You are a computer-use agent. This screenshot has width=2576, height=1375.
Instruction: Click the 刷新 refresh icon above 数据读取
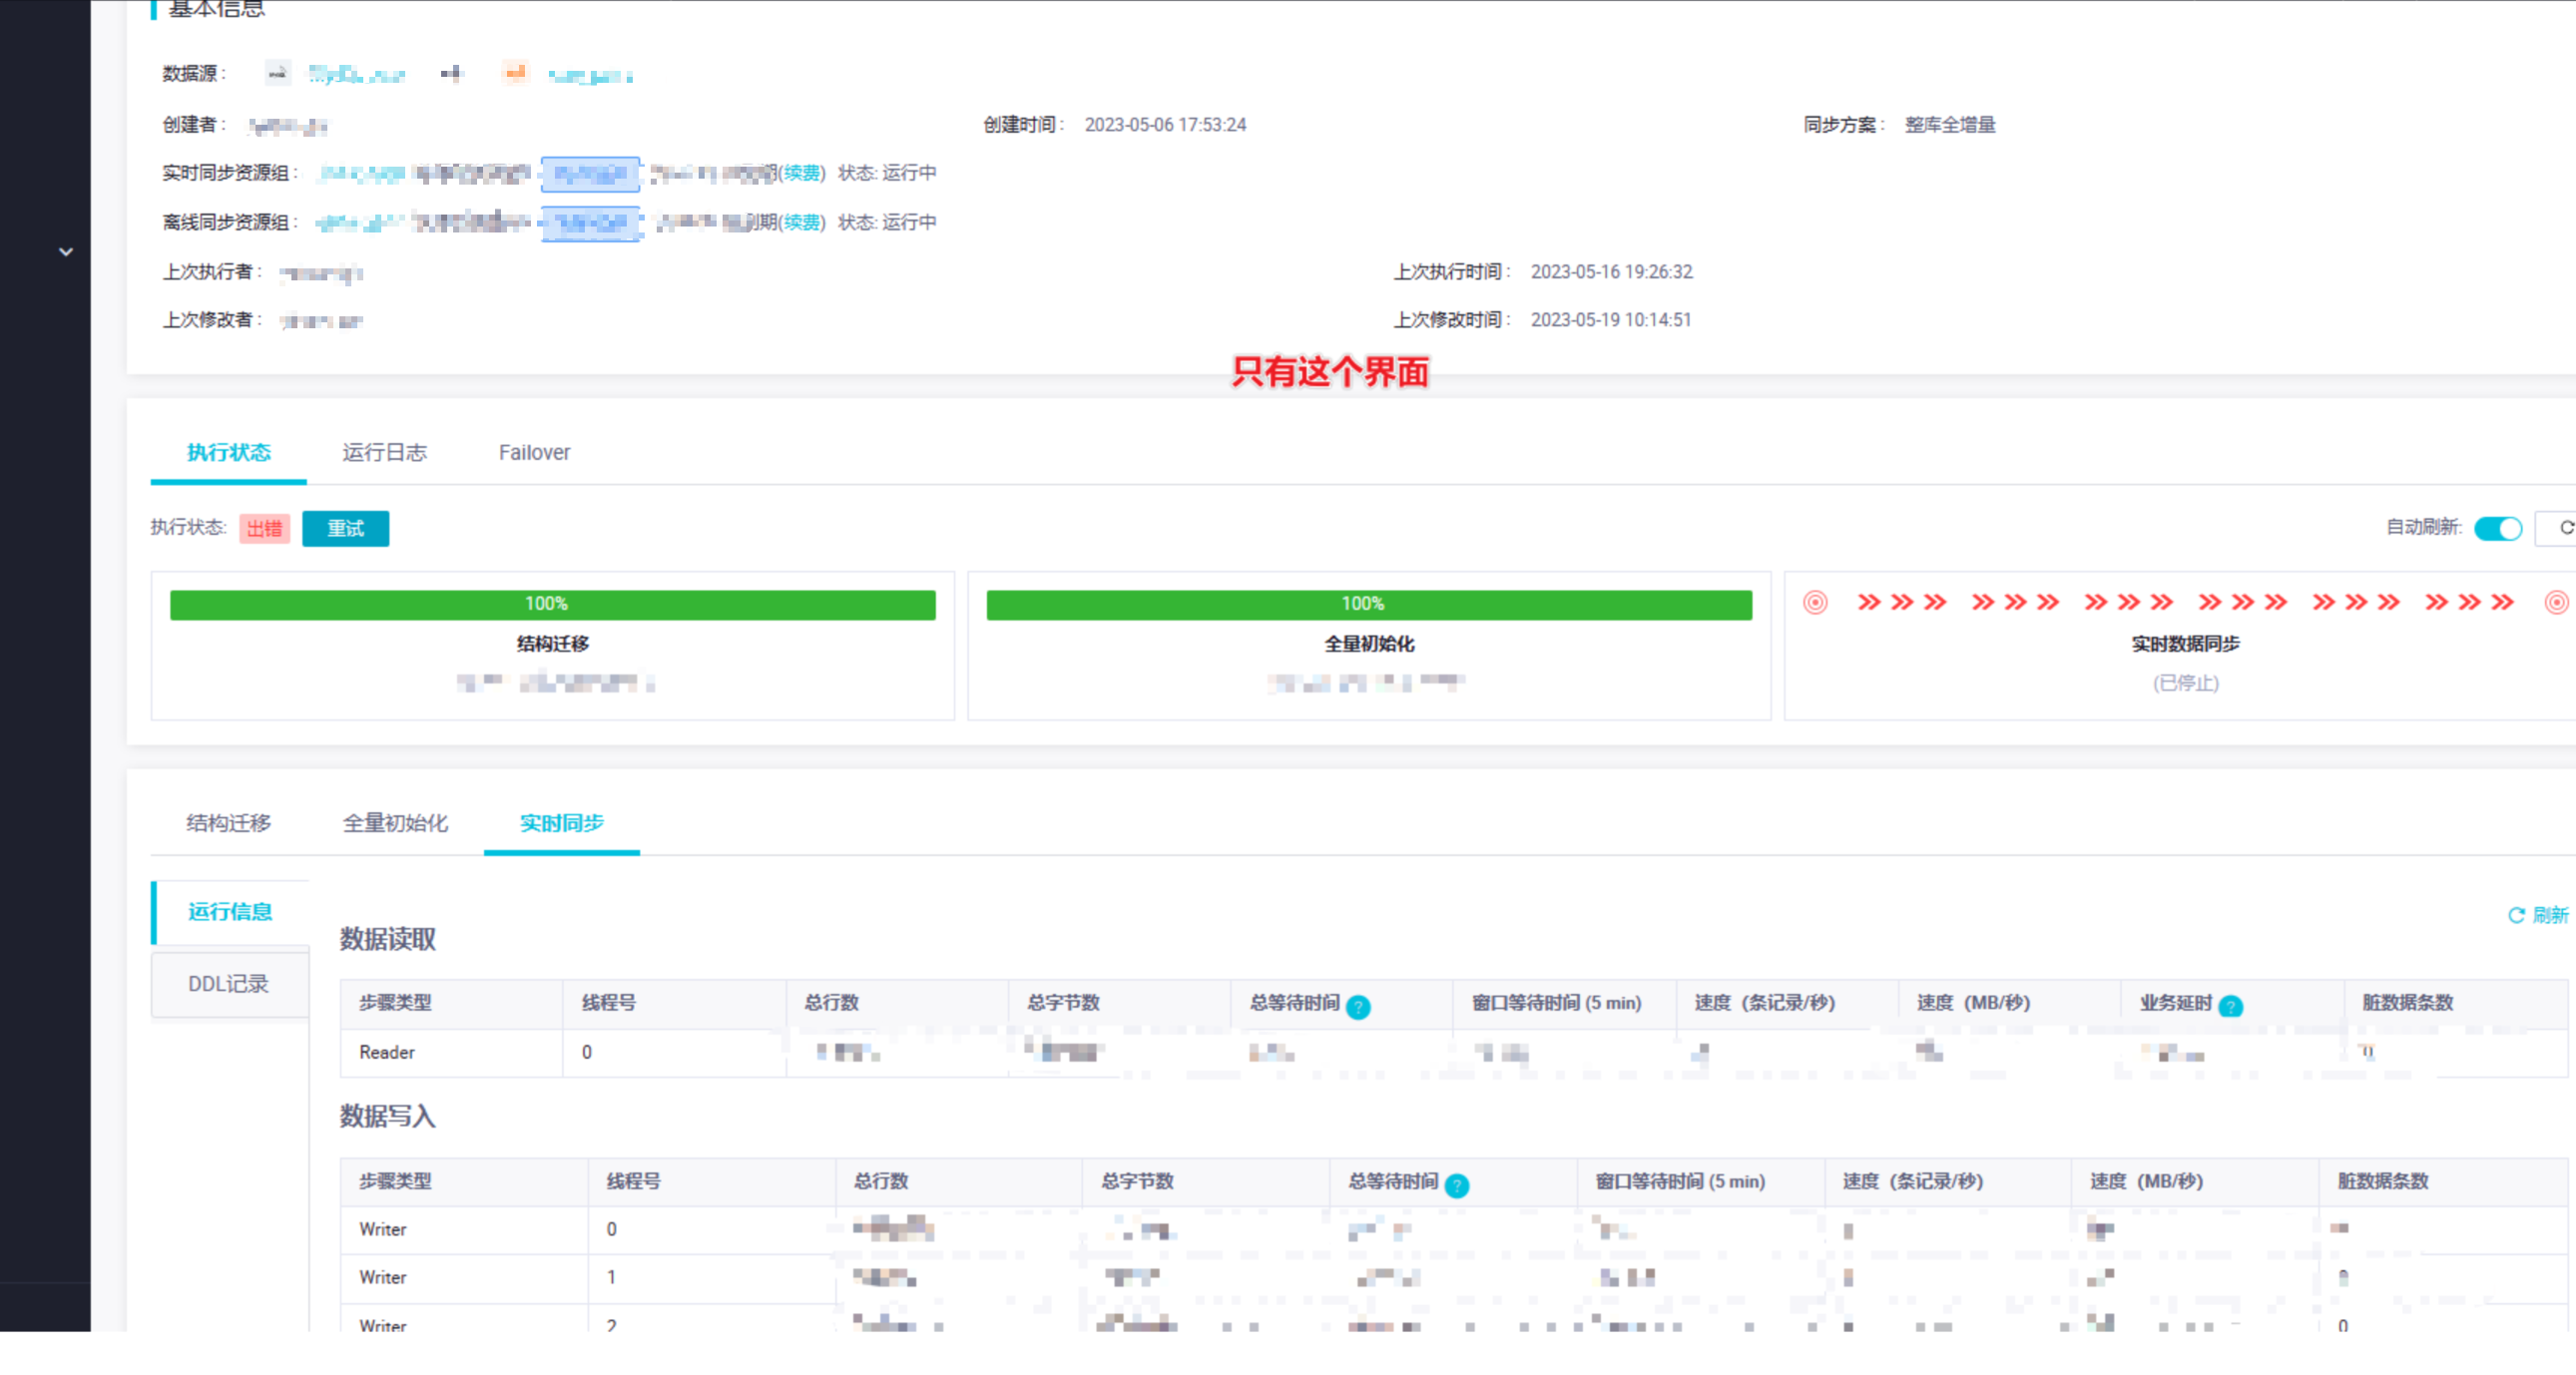point(2516,914)
